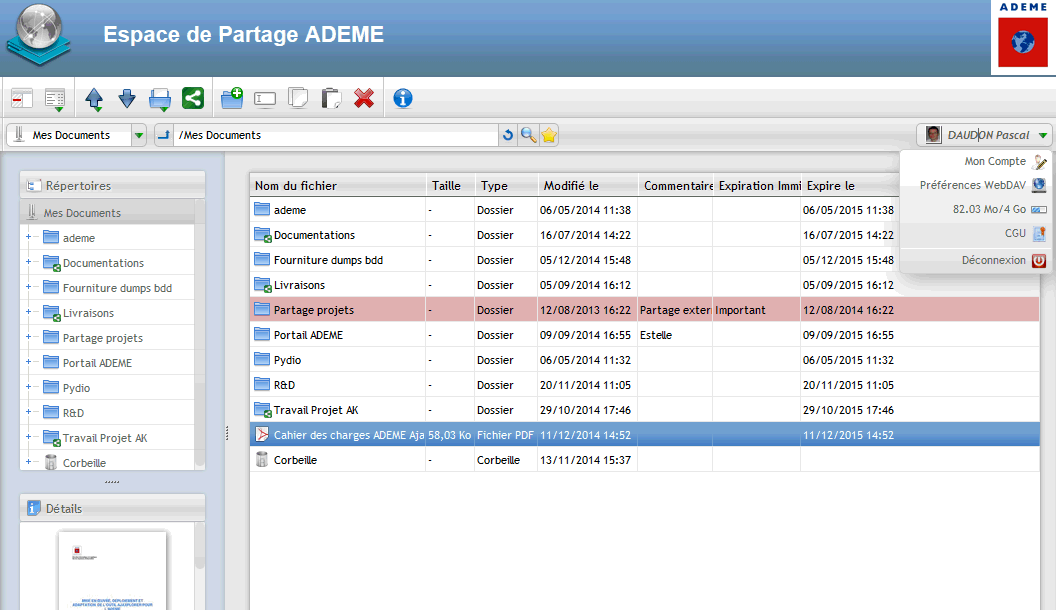Viewport: 1056px width, 610px height.
Task: Expand the Portail ADEME tree node
Action: (x=28, y=362)
